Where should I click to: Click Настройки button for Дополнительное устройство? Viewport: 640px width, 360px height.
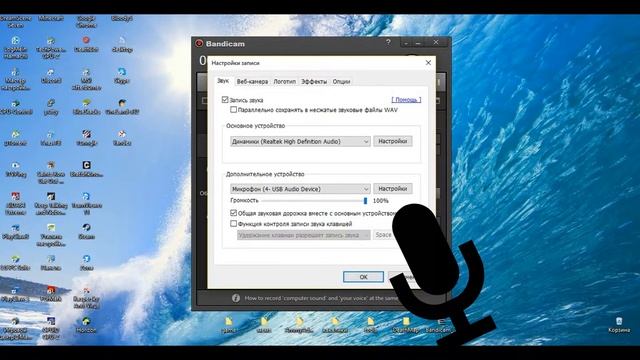(393, 189)
